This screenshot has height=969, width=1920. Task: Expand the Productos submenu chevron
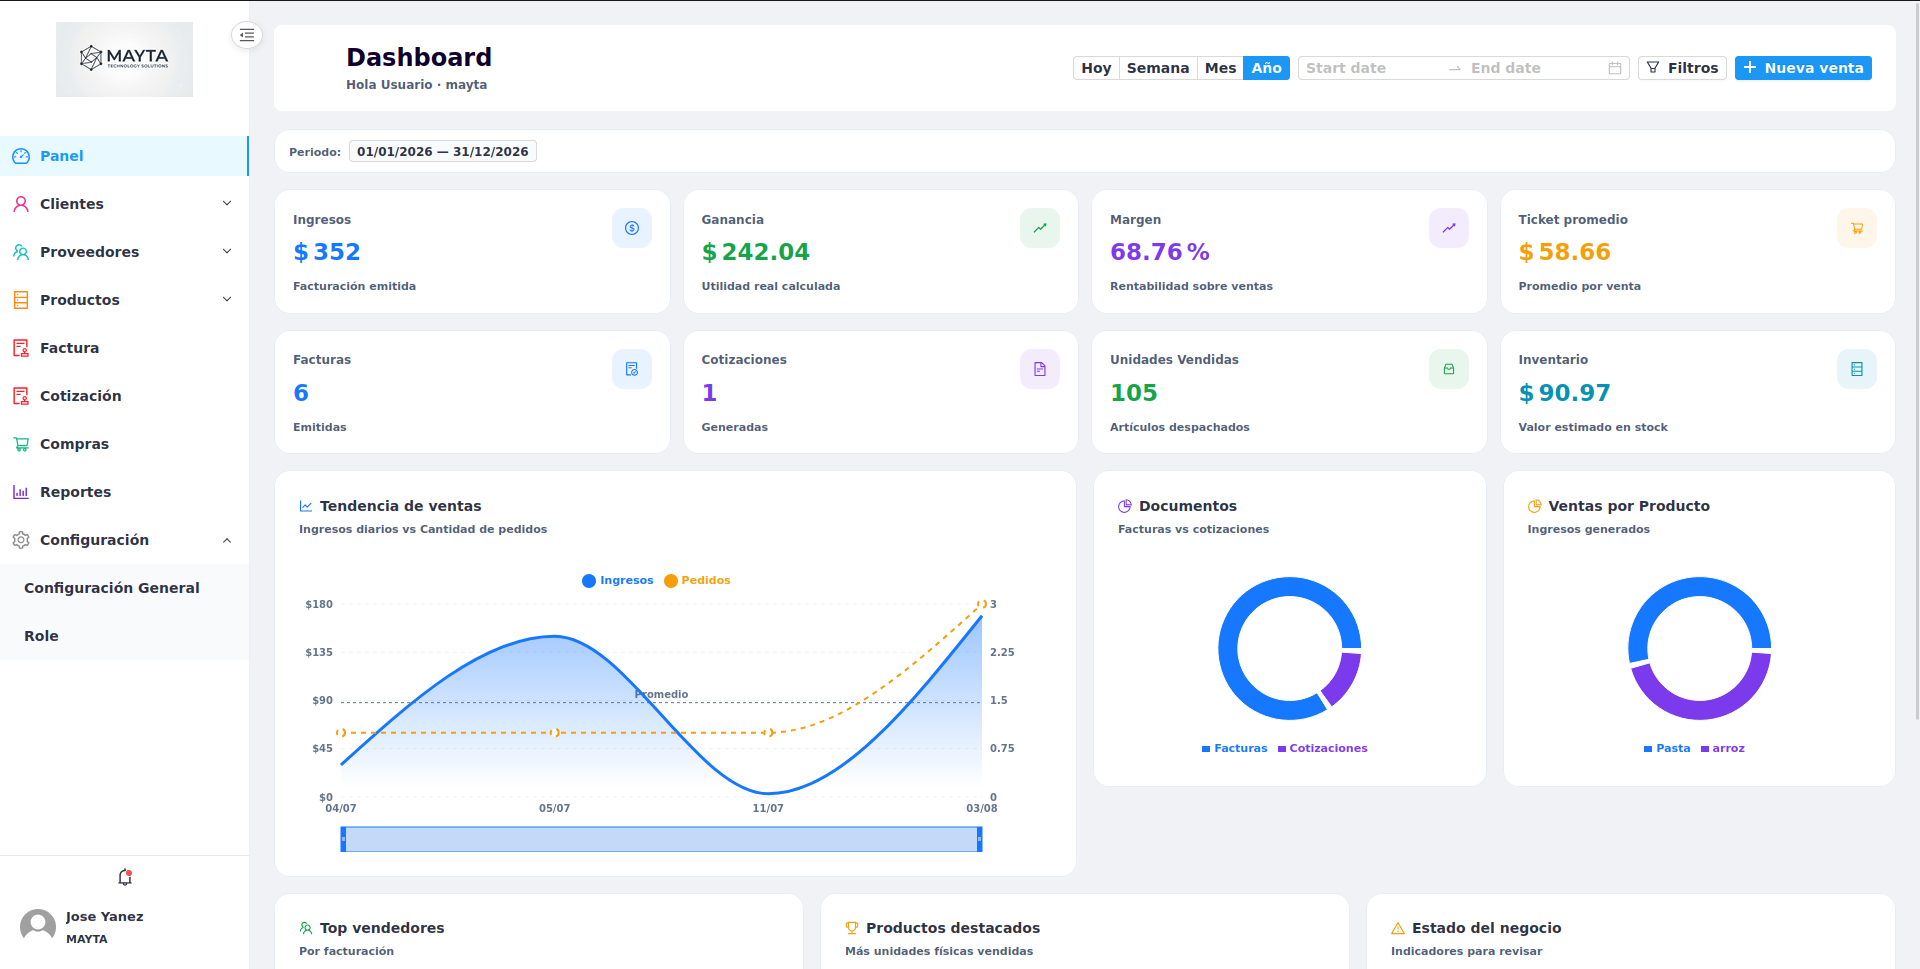coord(227,300)
